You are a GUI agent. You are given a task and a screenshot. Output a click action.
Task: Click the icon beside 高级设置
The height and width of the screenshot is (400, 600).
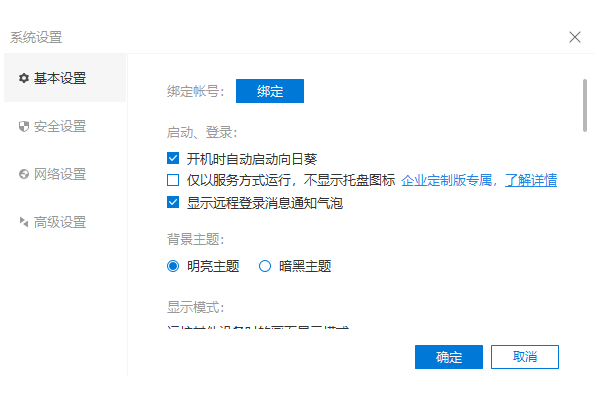pos(24,222)
